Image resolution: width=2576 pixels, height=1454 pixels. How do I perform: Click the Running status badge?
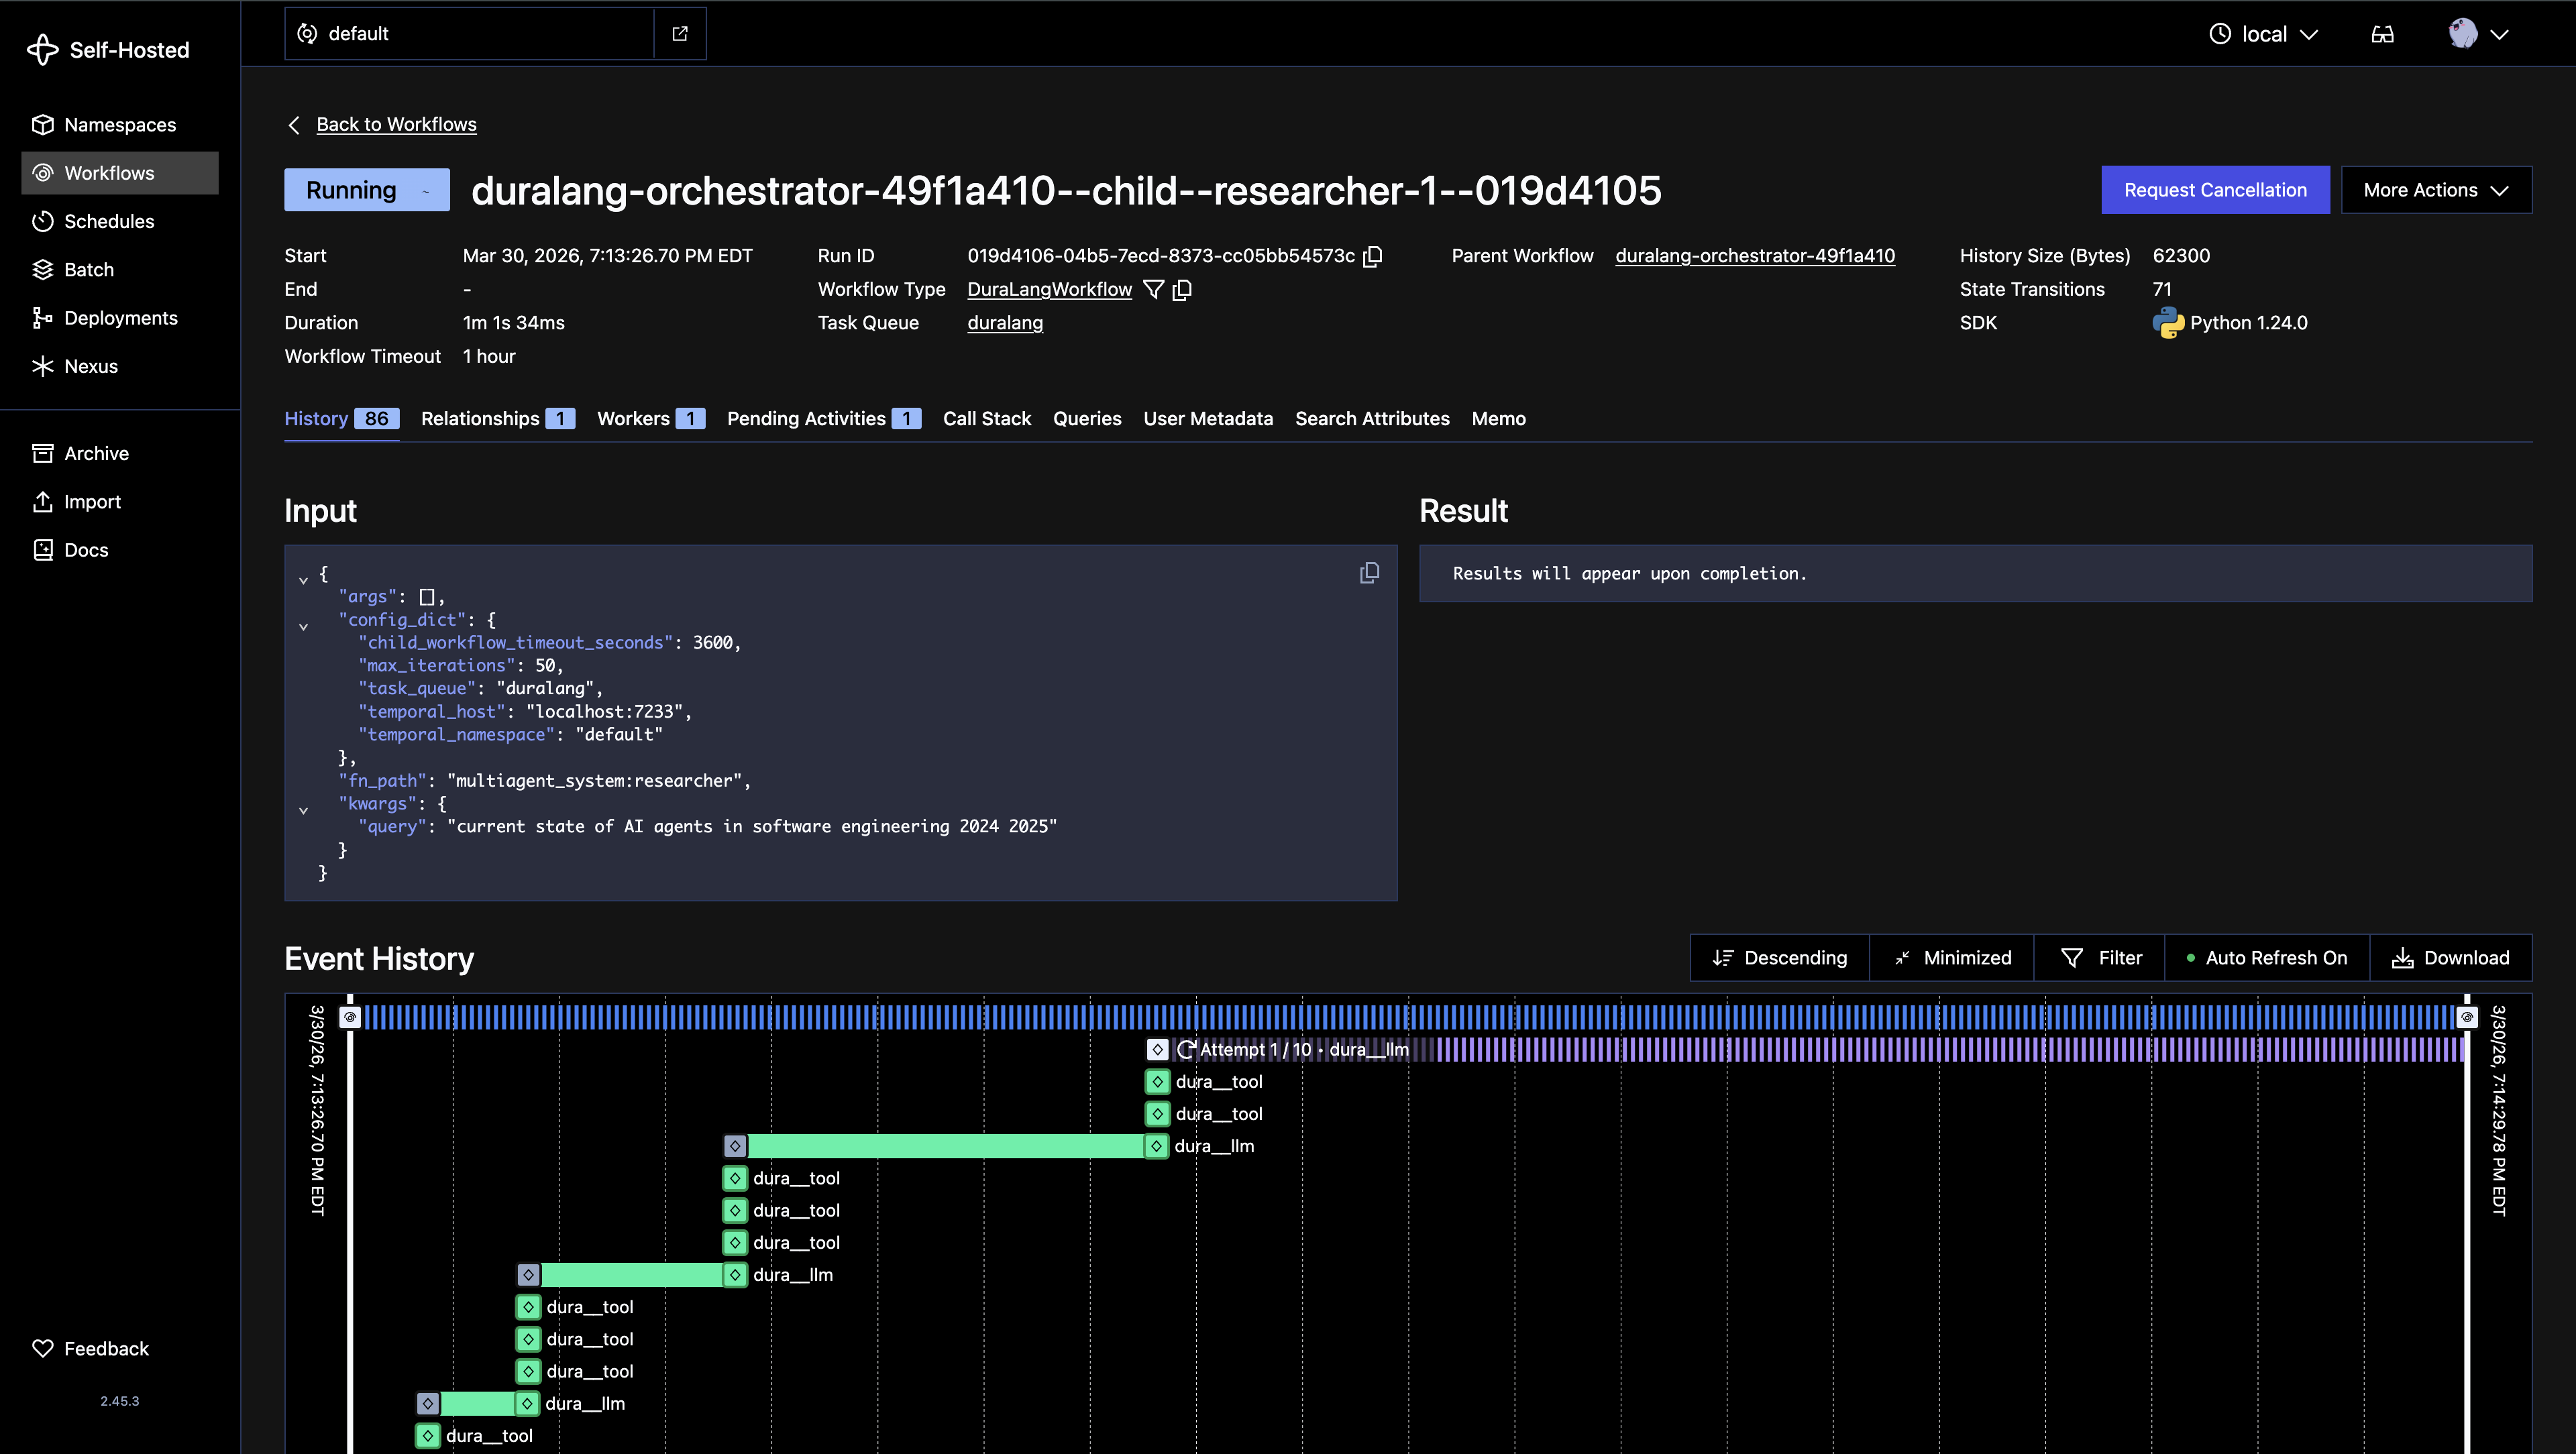366,190
